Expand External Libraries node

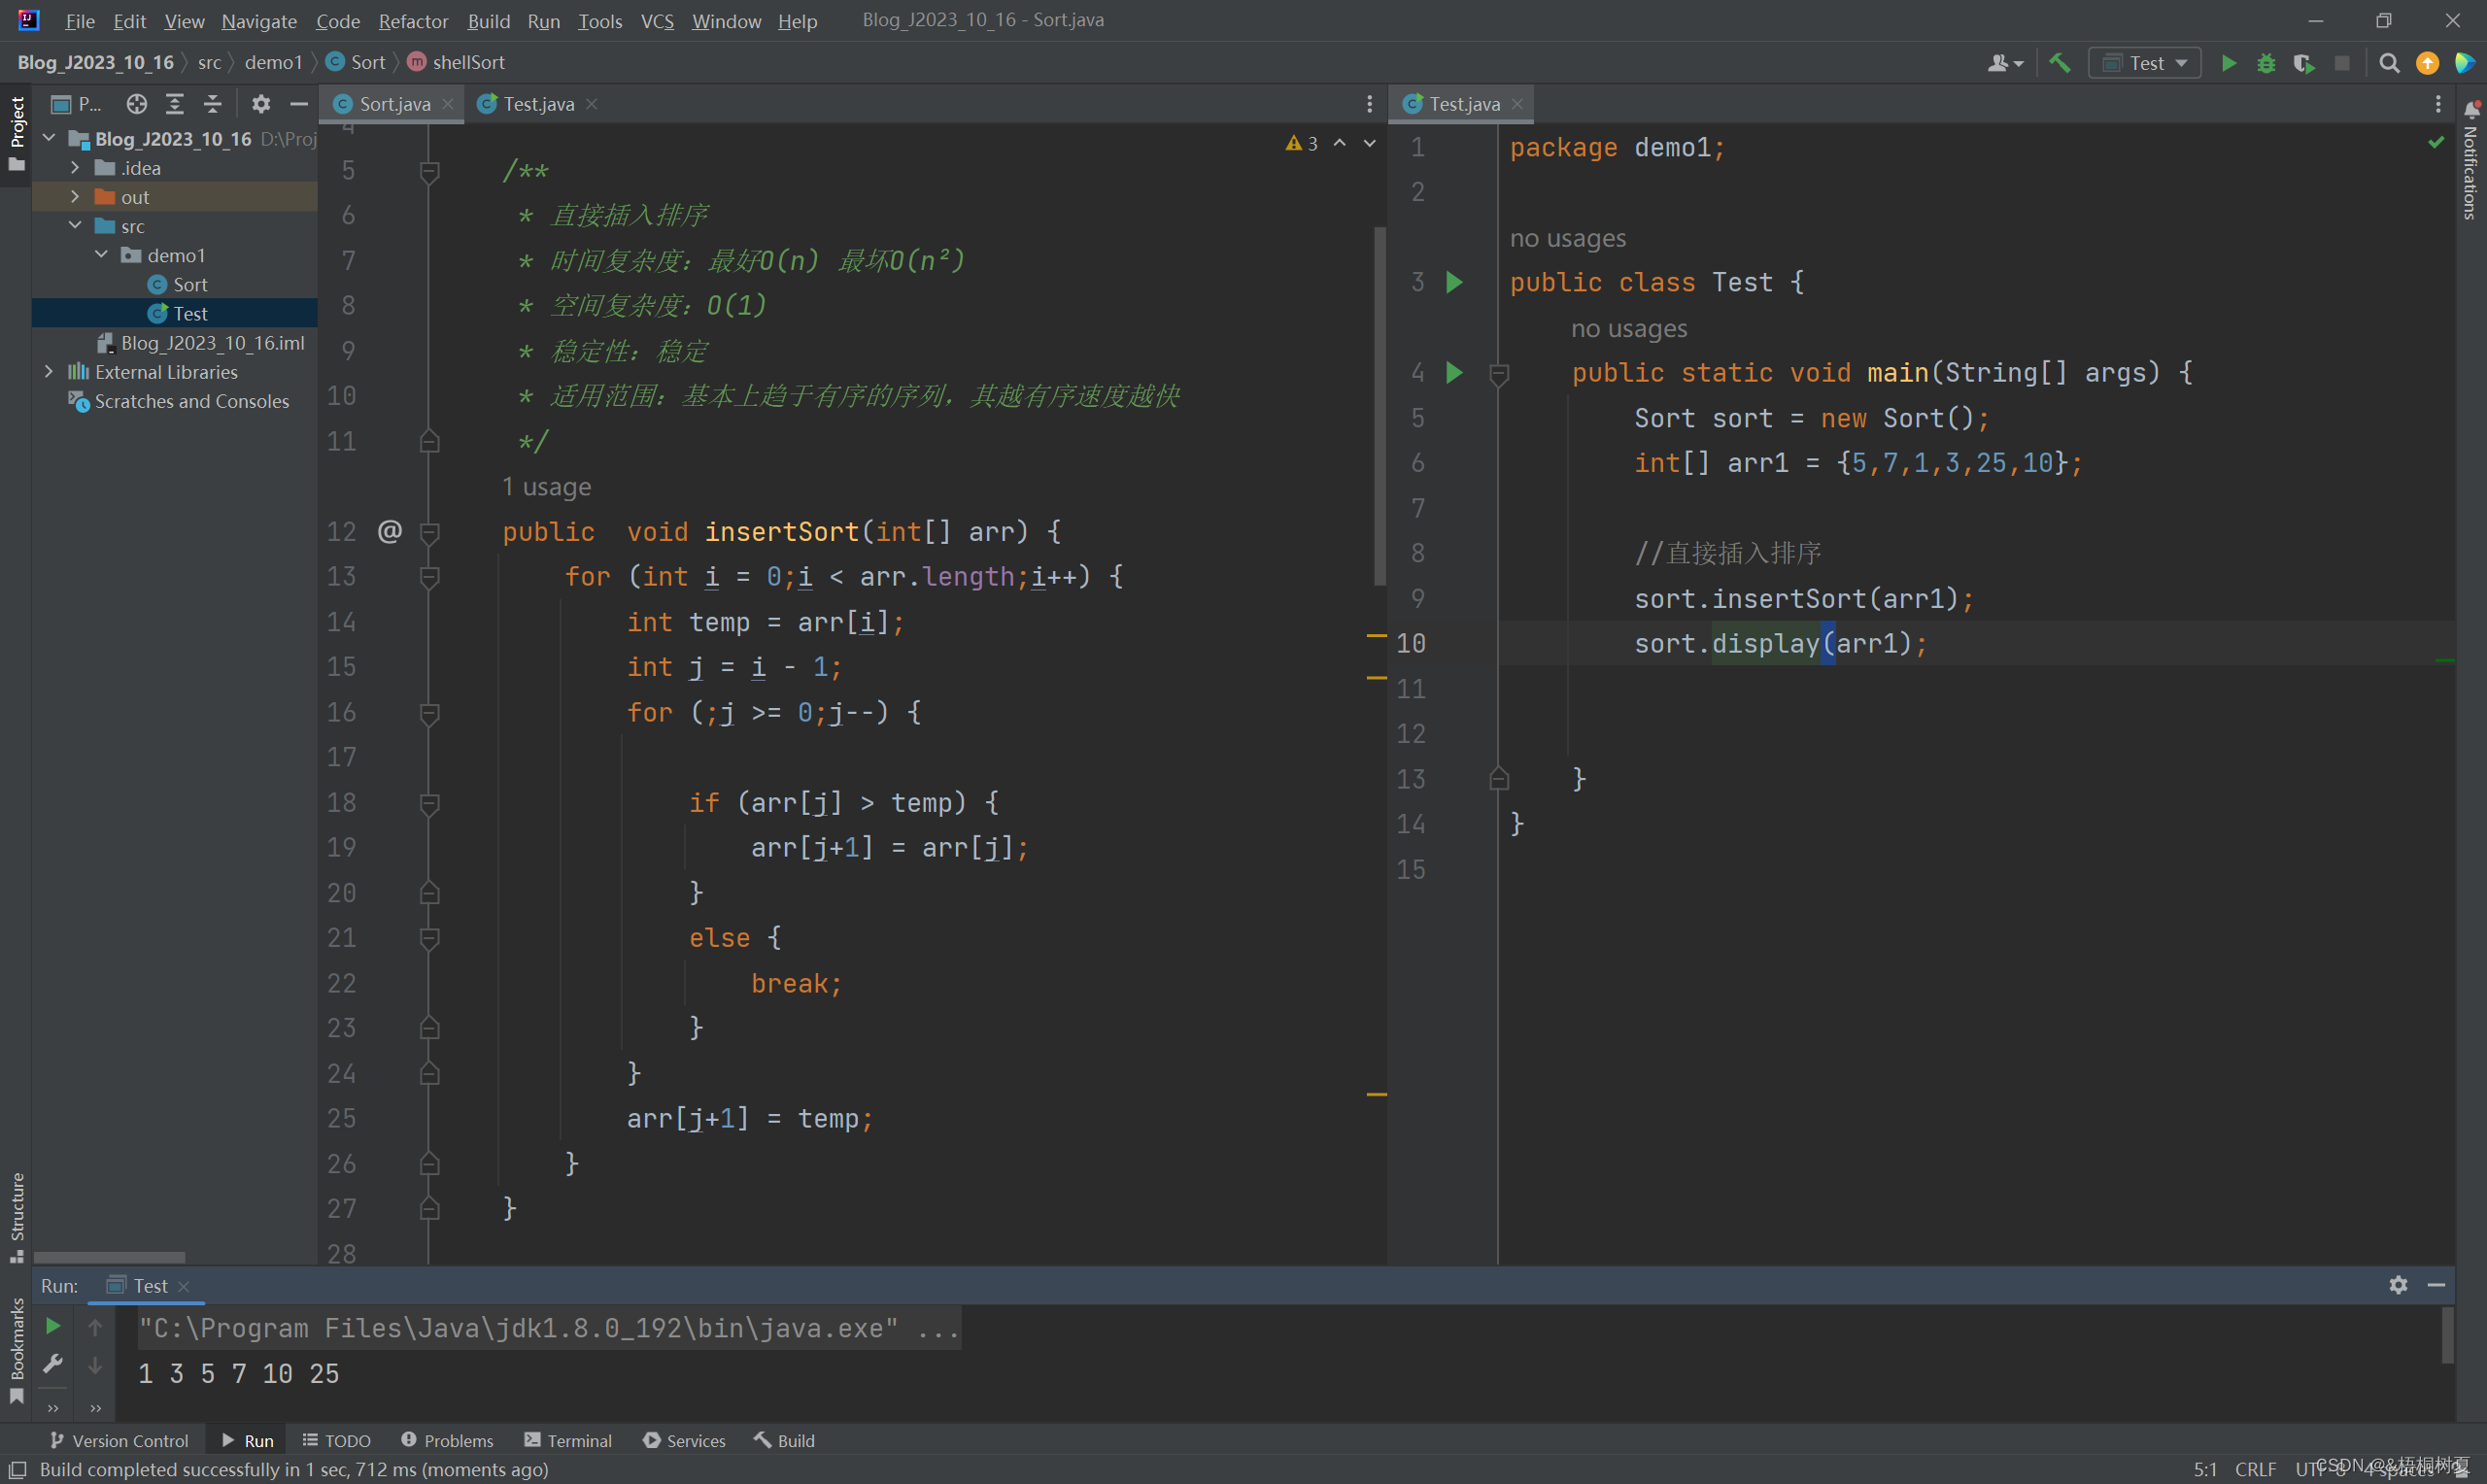pos(49,372)
